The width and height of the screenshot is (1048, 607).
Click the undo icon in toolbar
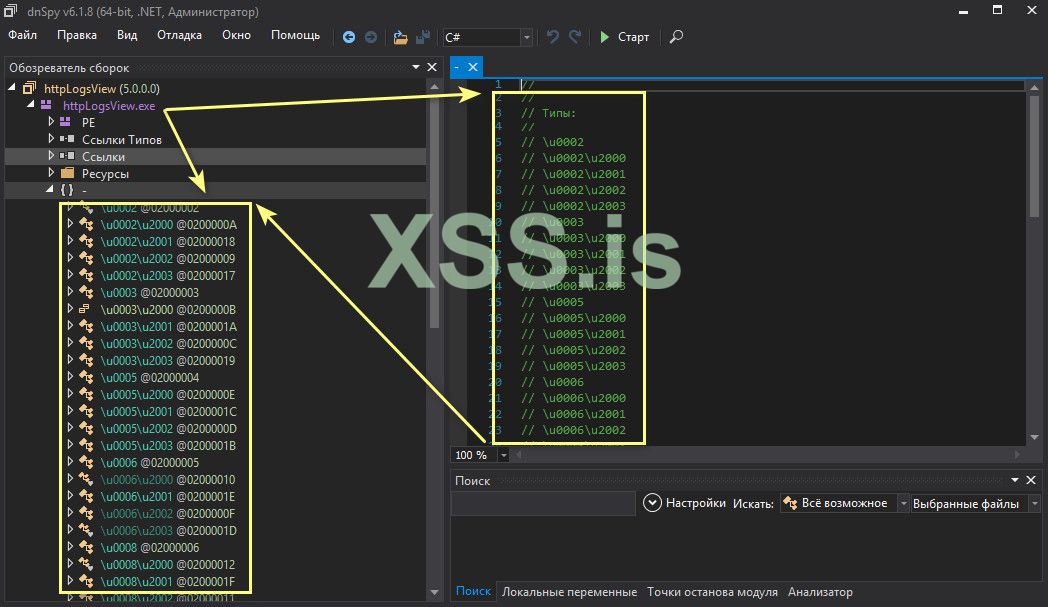[x=553, y=37]
